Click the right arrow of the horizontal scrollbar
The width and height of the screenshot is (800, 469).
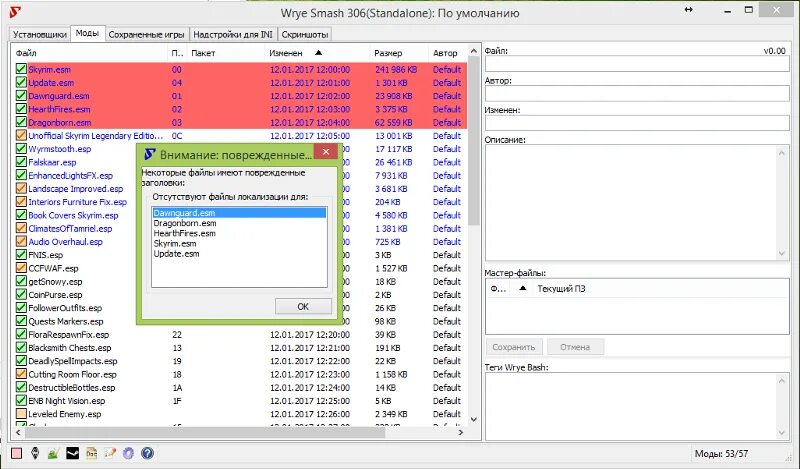coord(461,432)
